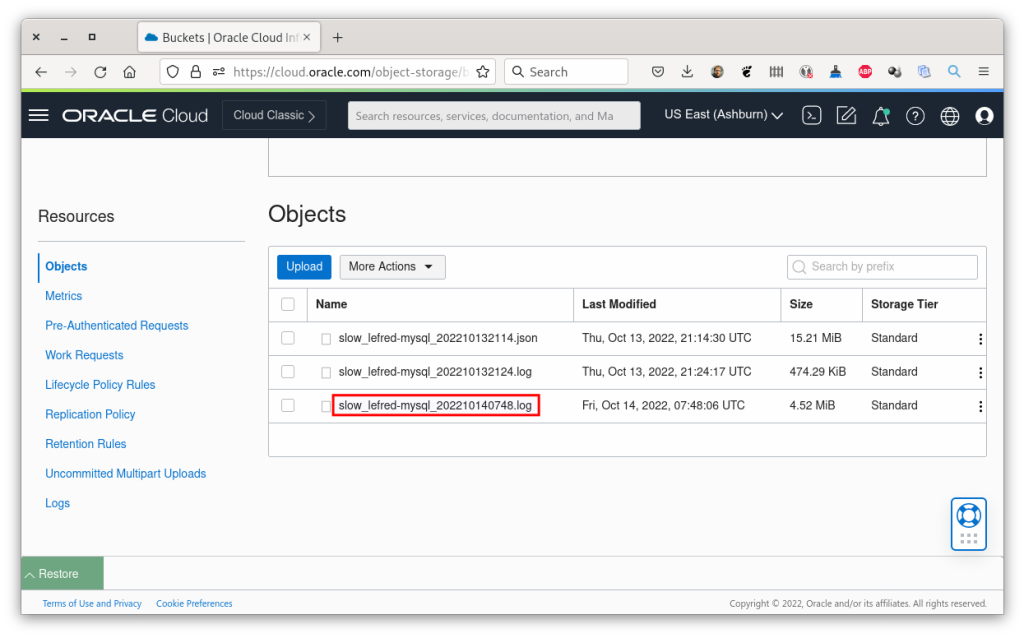Open object slow_lefred-mysql_202210132114.json
1024x638 pixels.
438,338
